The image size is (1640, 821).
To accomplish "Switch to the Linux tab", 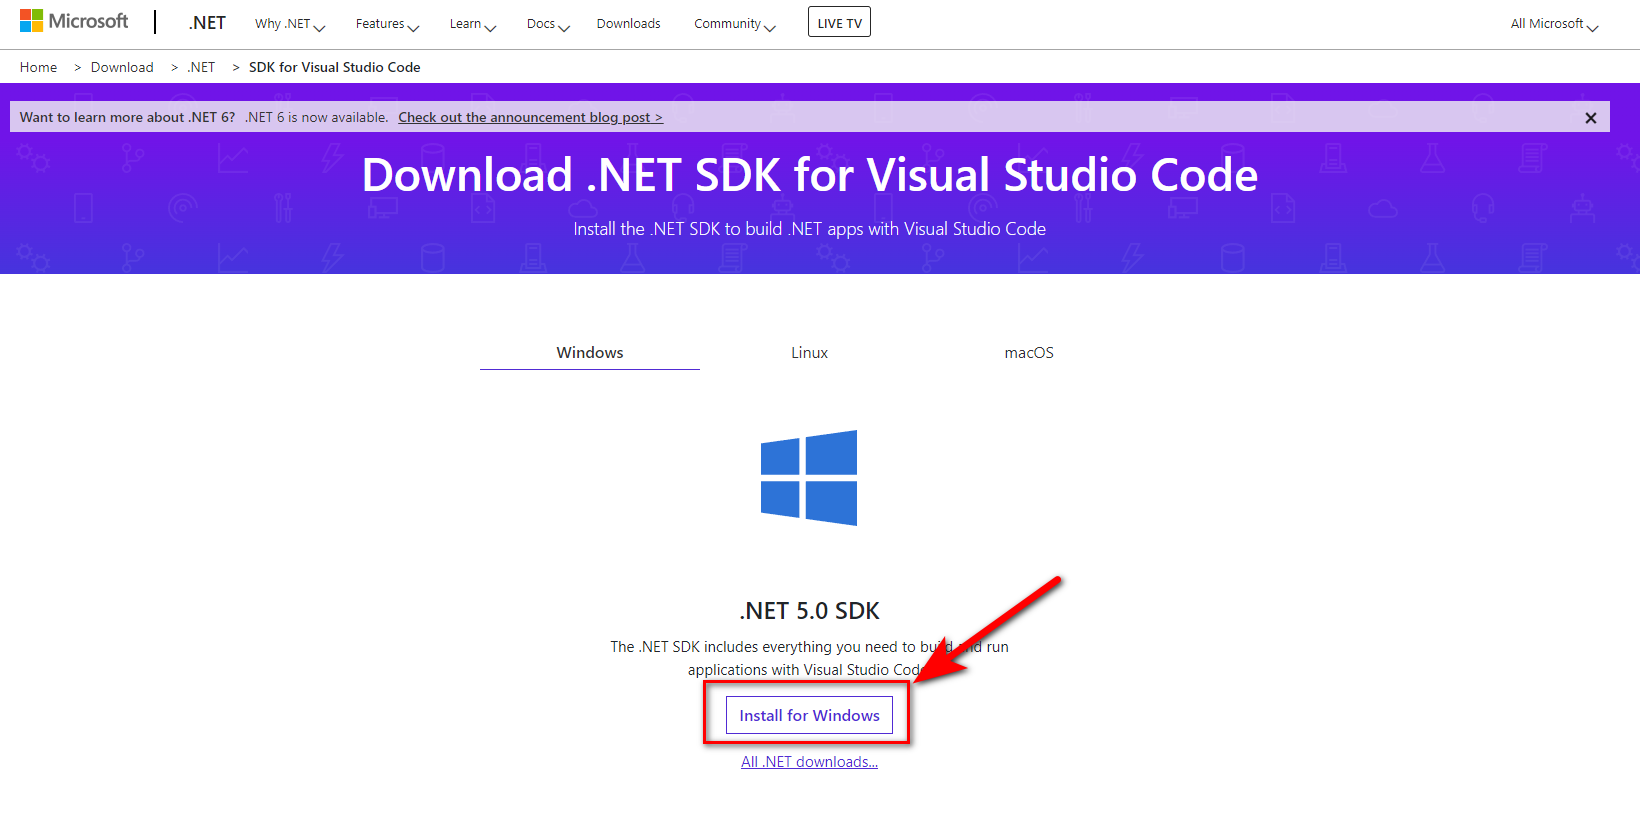I will pyautogui.click(x=809, y=353).
